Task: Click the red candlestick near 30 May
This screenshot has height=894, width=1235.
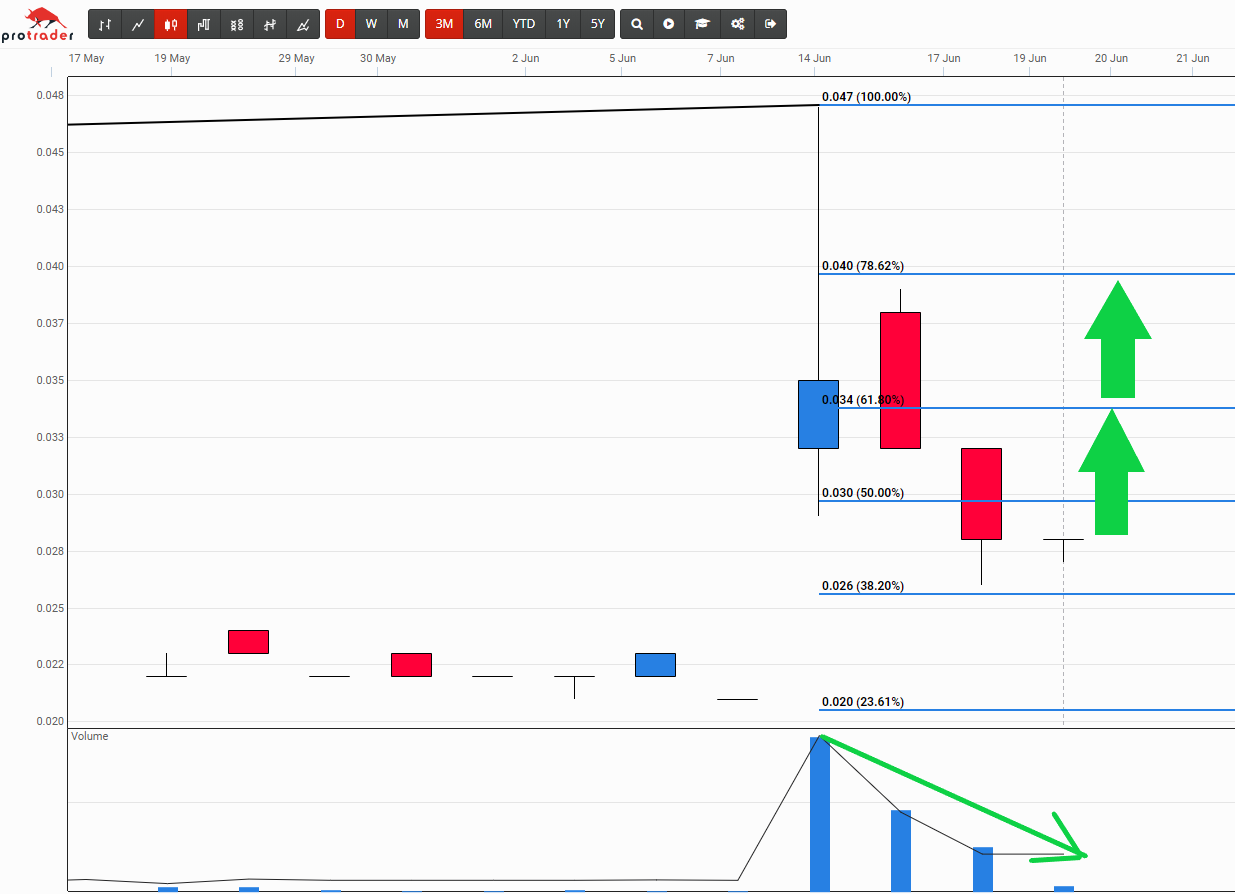Action: 411,665
